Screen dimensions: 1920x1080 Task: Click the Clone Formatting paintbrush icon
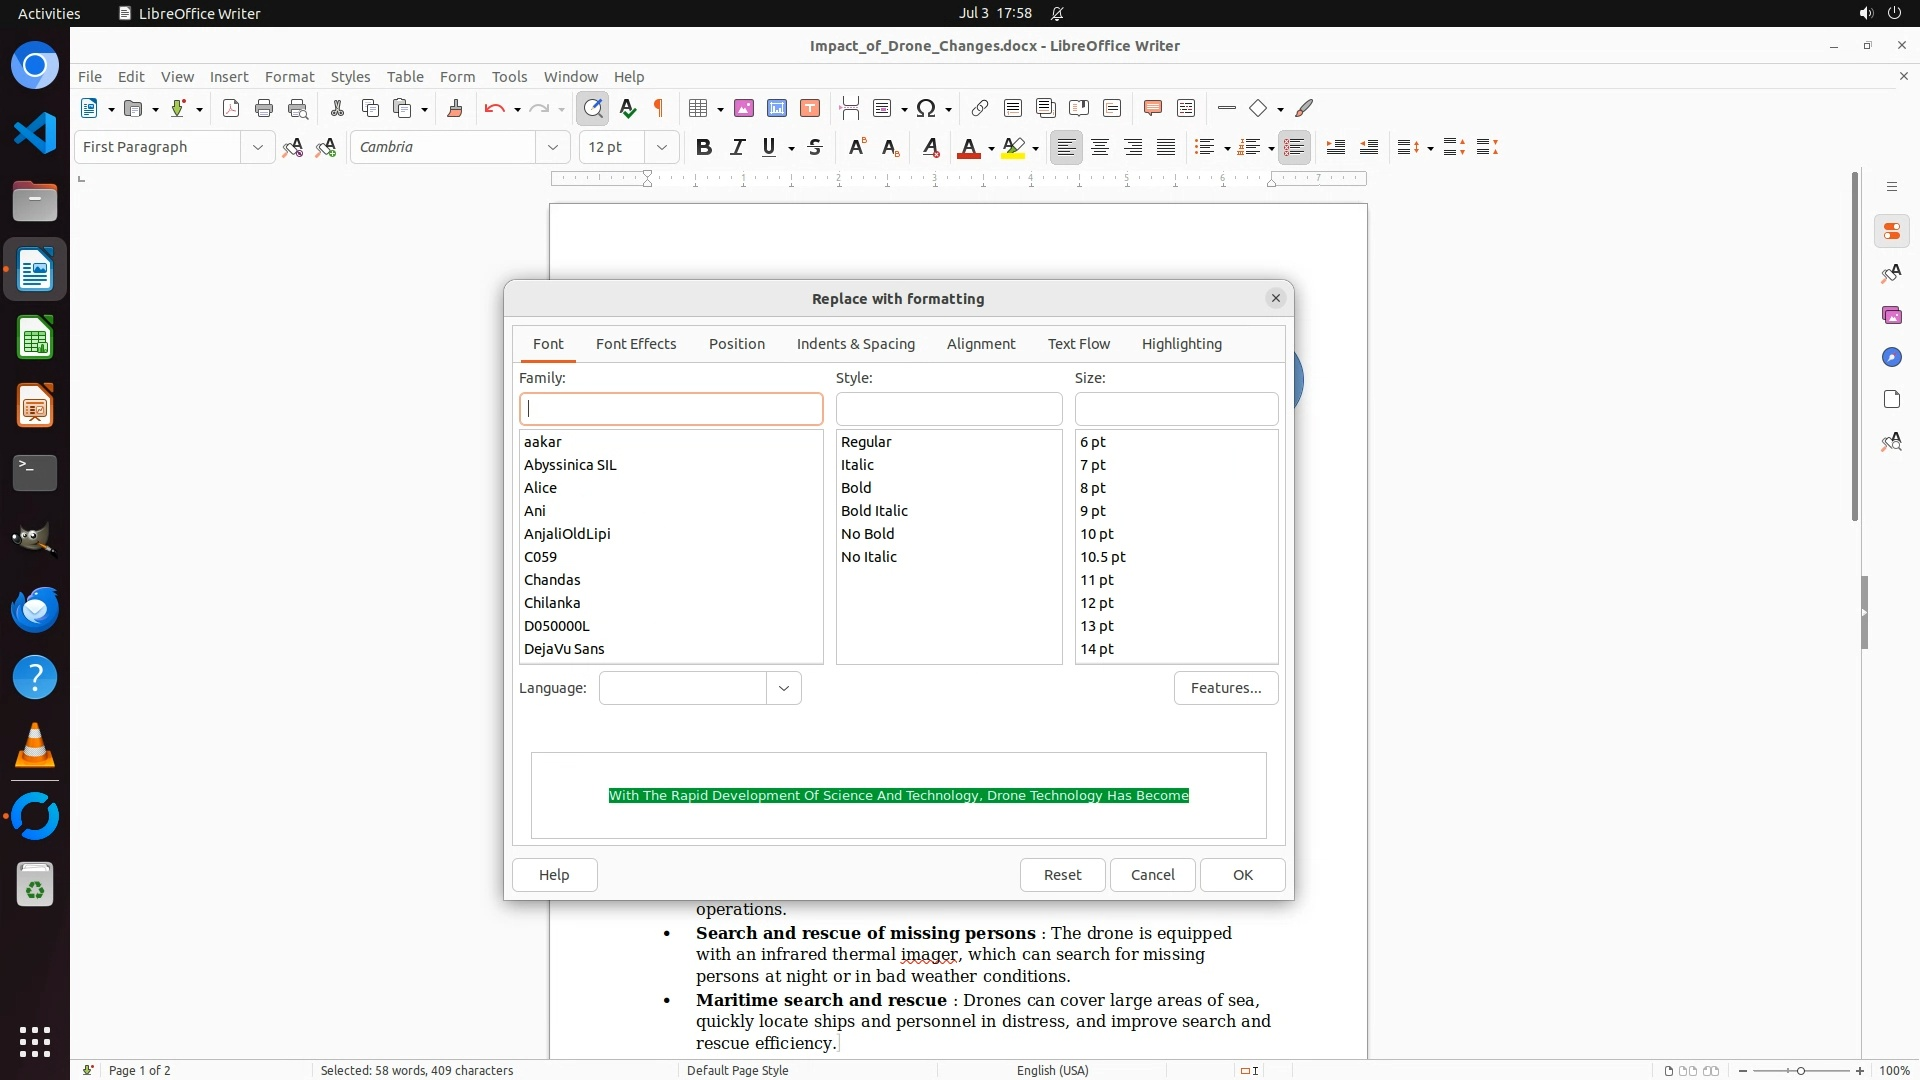click(x=455, y=108)
